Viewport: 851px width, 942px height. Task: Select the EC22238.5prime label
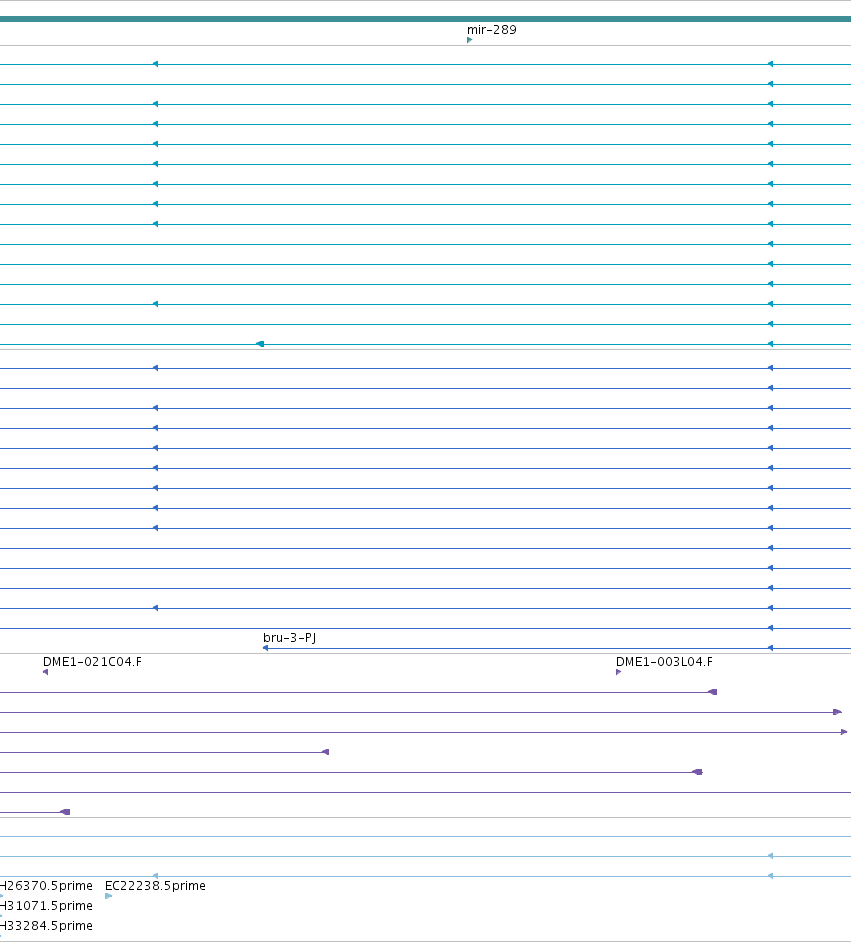tap(155, 886)
